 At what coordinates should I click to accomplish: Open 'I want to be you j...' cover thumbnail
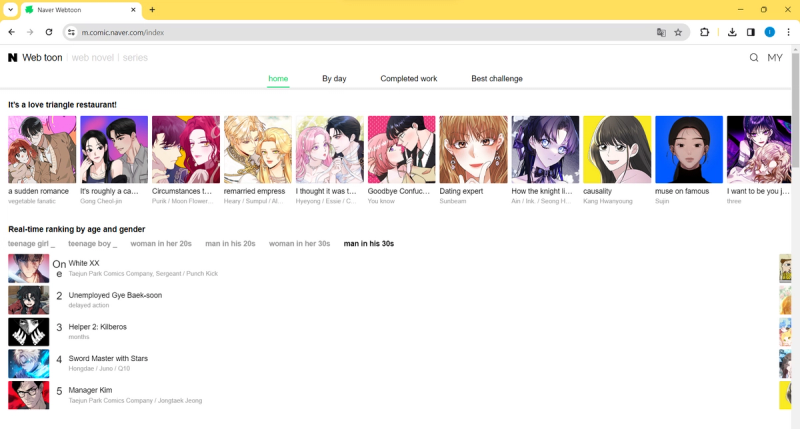759,149
